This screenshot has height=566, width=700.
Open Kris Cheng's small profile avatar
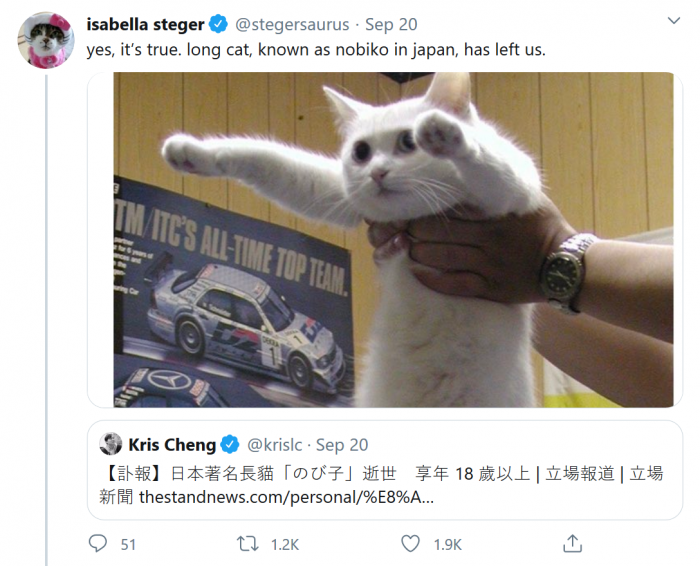click(x=110, y=444)
